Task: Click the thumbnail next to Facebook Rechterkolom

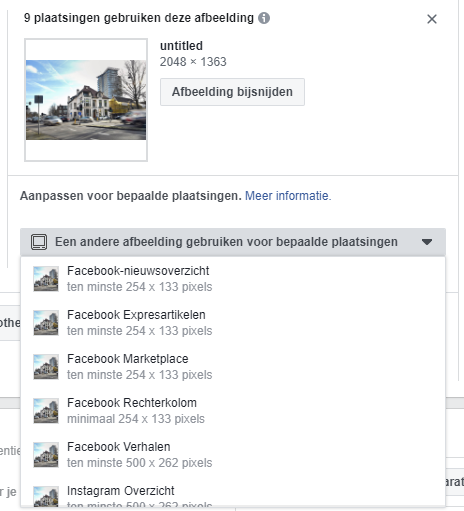Action: (x=46, y=411)
